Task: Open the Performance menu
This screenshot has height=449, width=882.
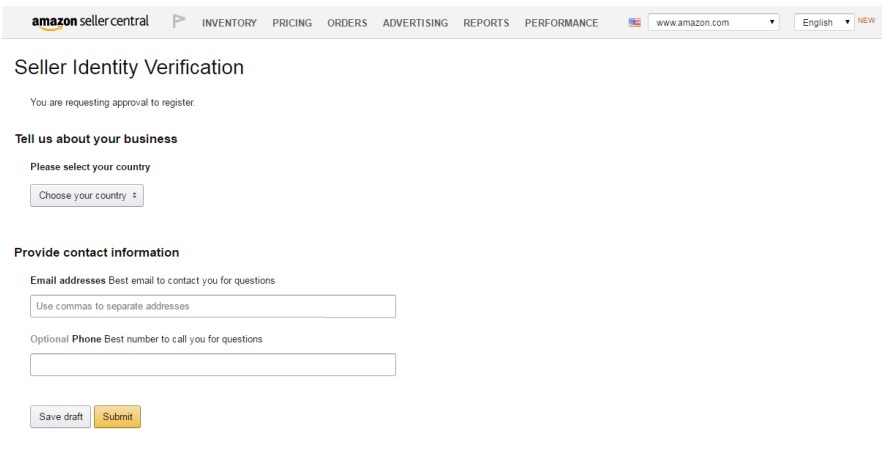Action: coord(561,23)
